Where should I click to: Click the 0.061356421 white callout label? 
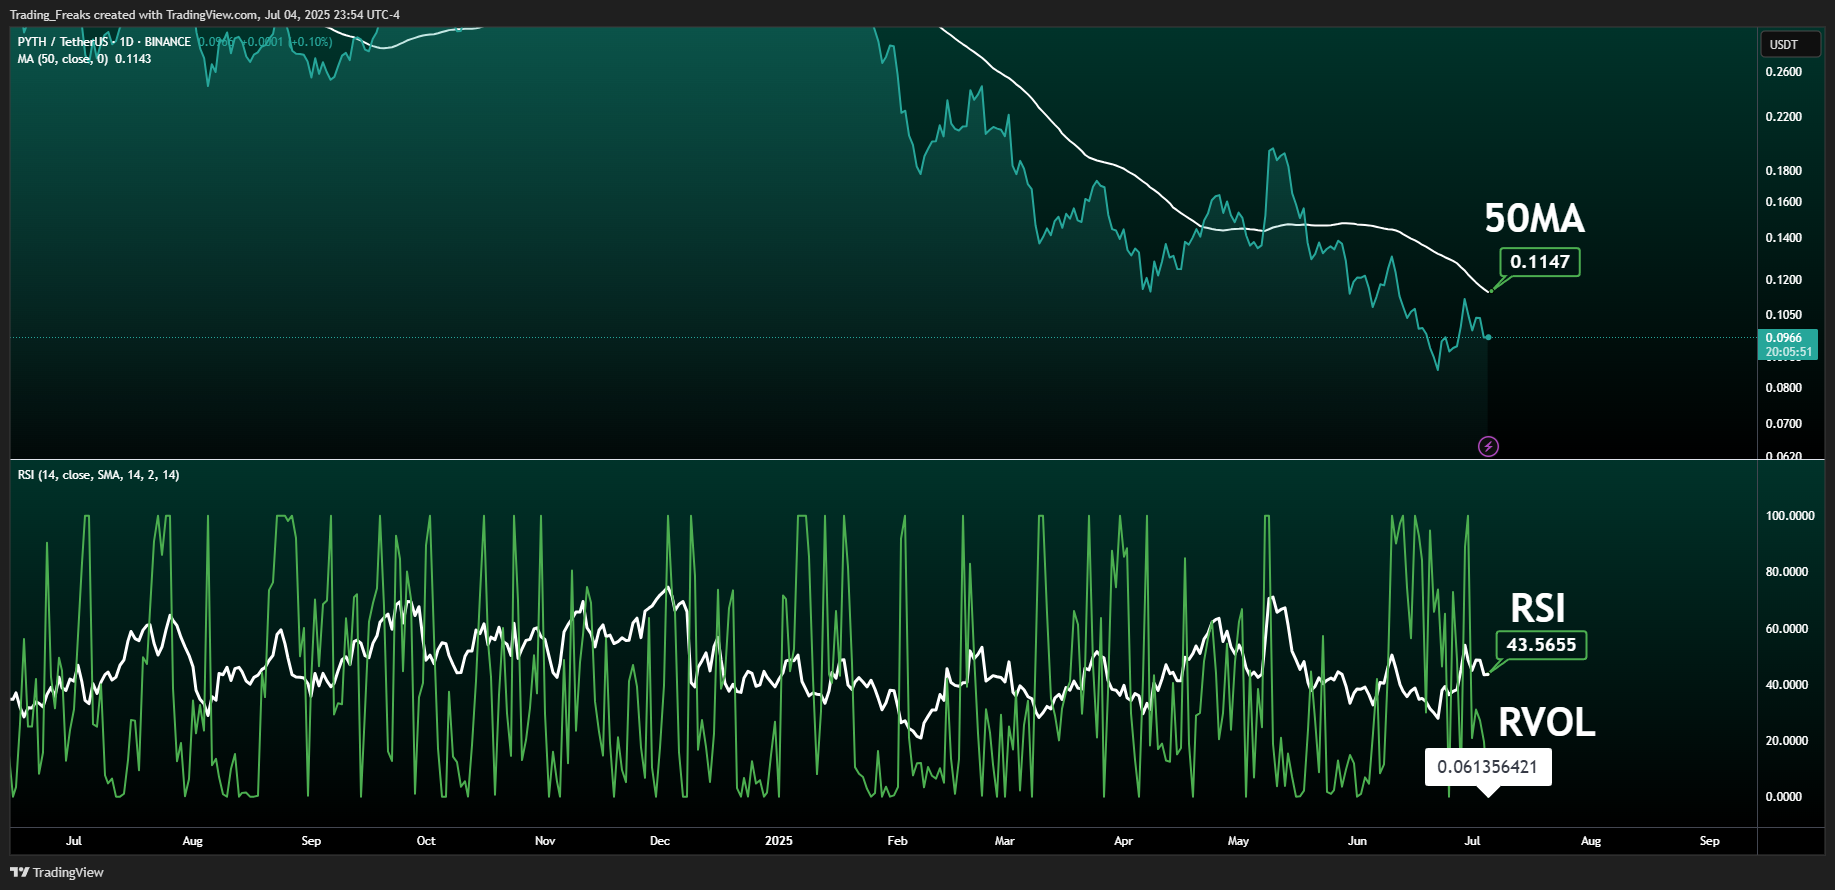point(1487,767)
